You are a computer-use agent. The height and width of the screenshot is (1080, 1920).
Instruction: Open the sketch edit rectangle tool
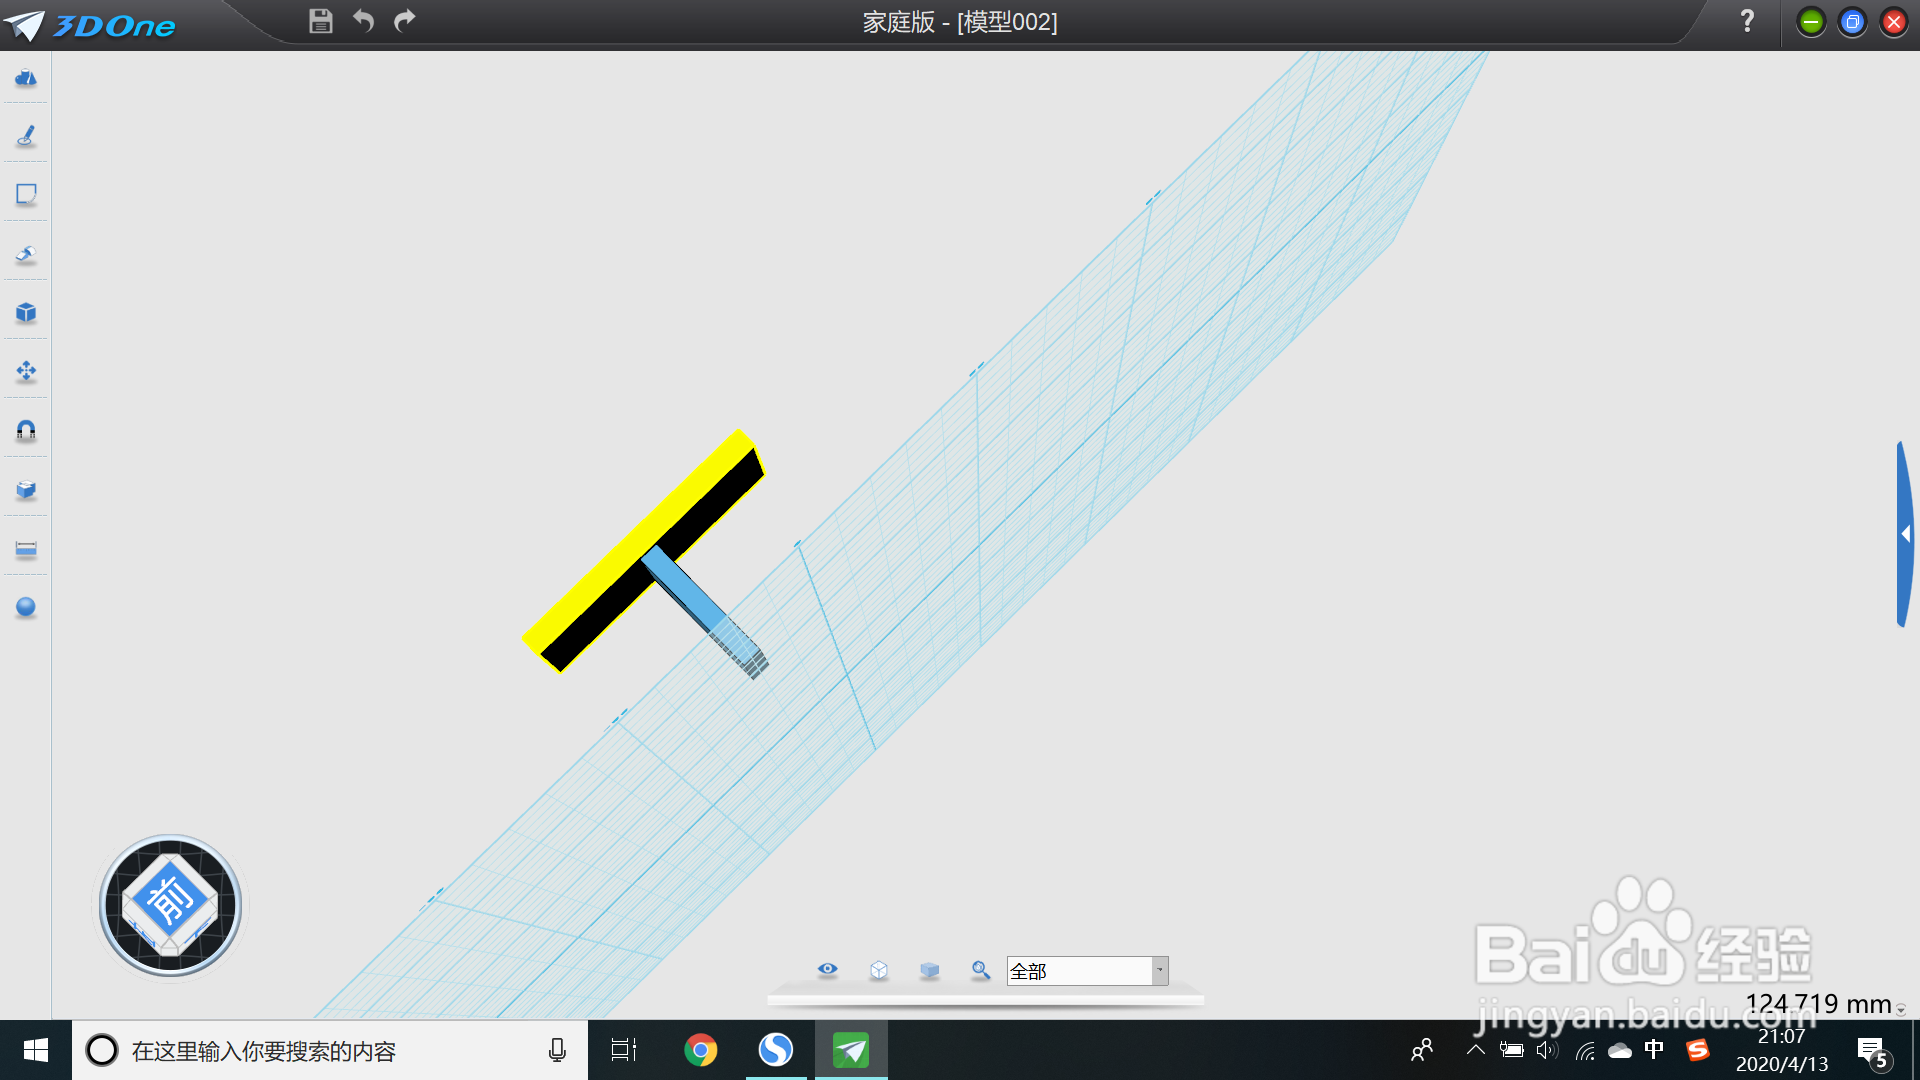[x=26, y=194]
